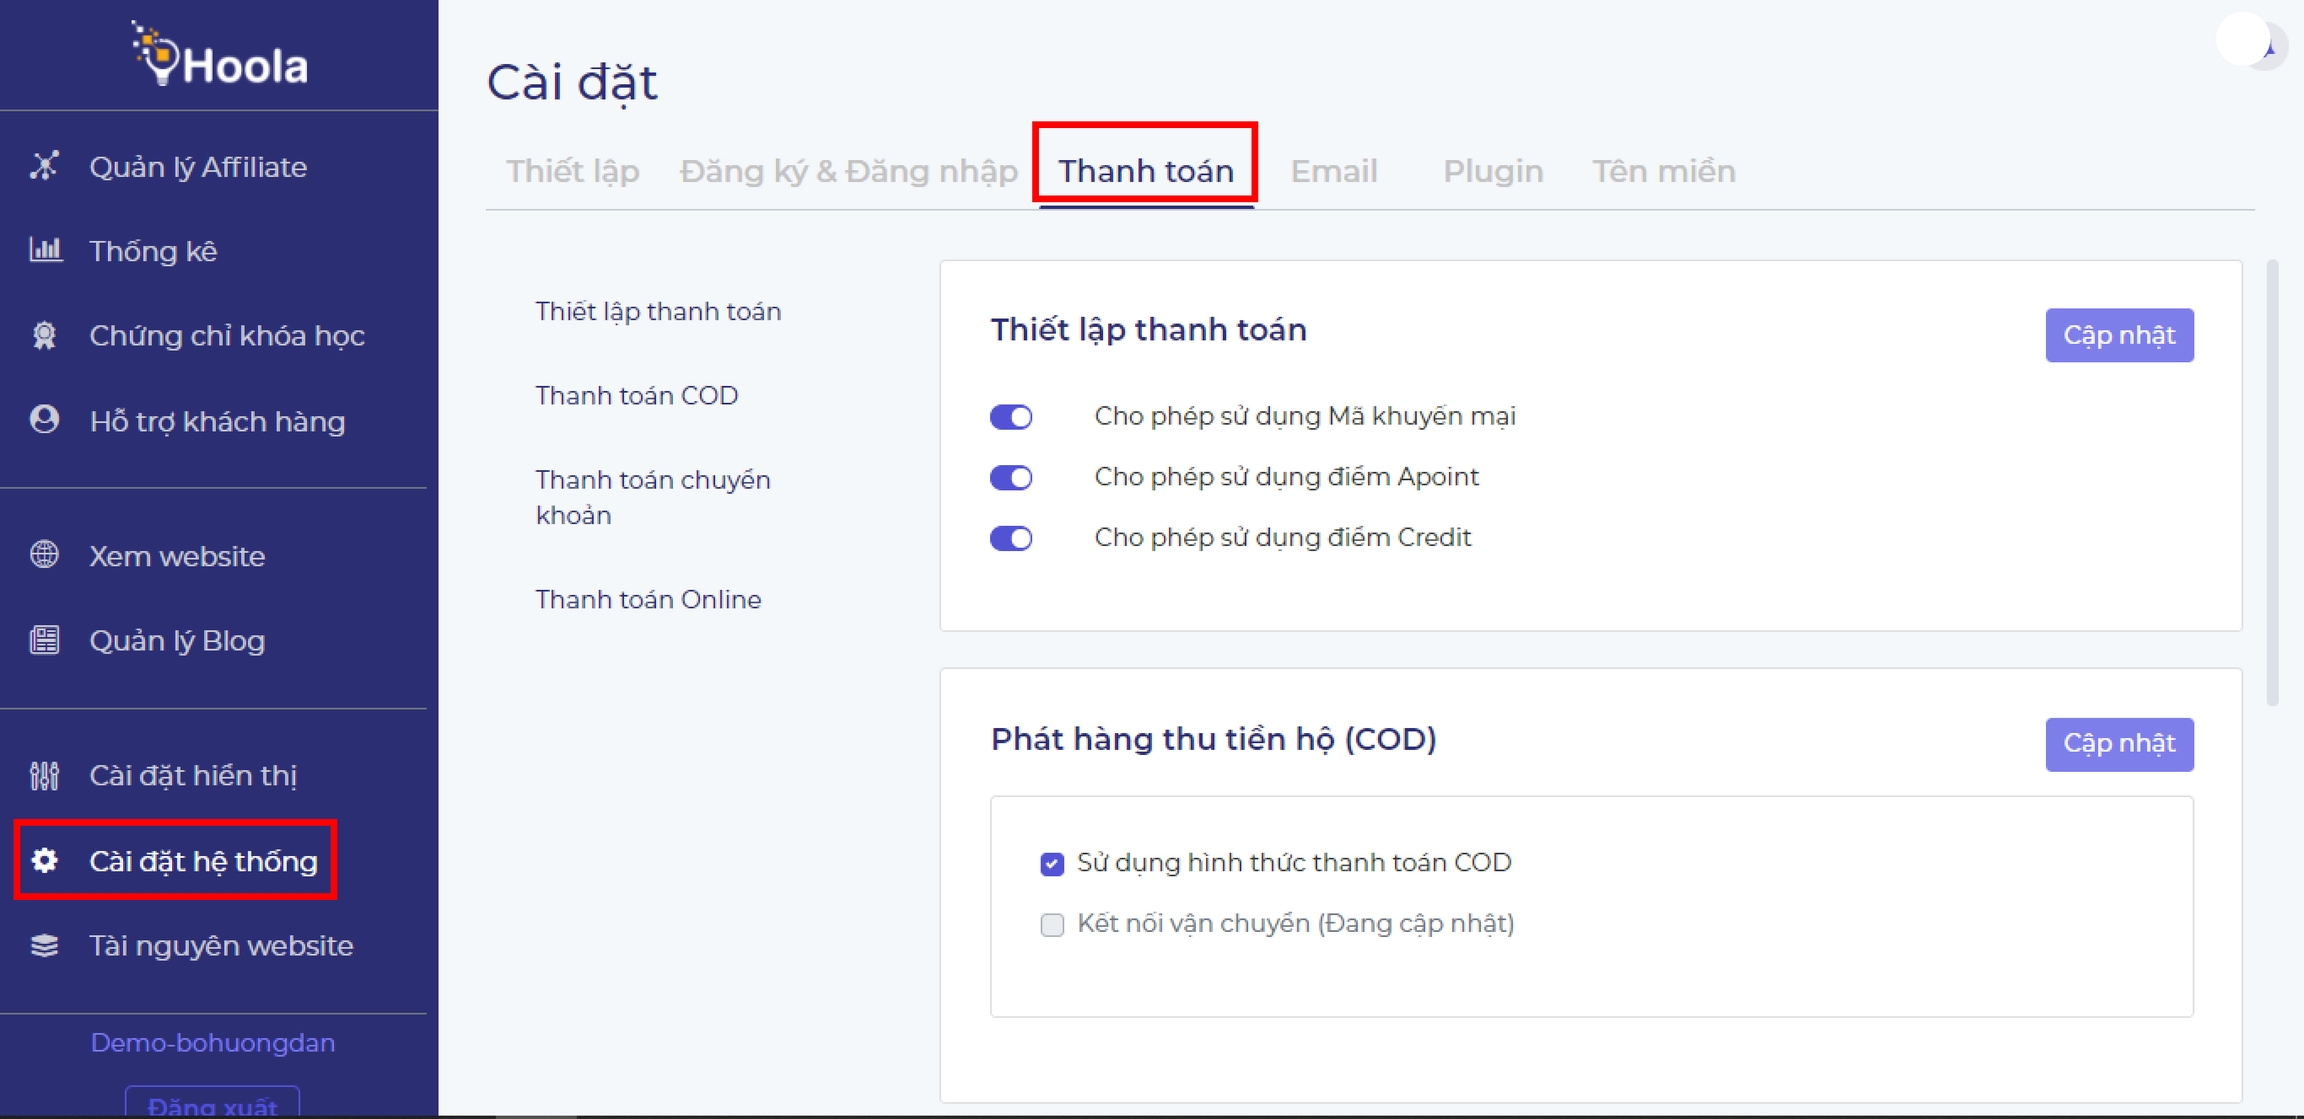Uncheck Sử dụng hình thức thanh toán COD
The height and width of the screenshot is (1119, 2304).
(1052, 863)
